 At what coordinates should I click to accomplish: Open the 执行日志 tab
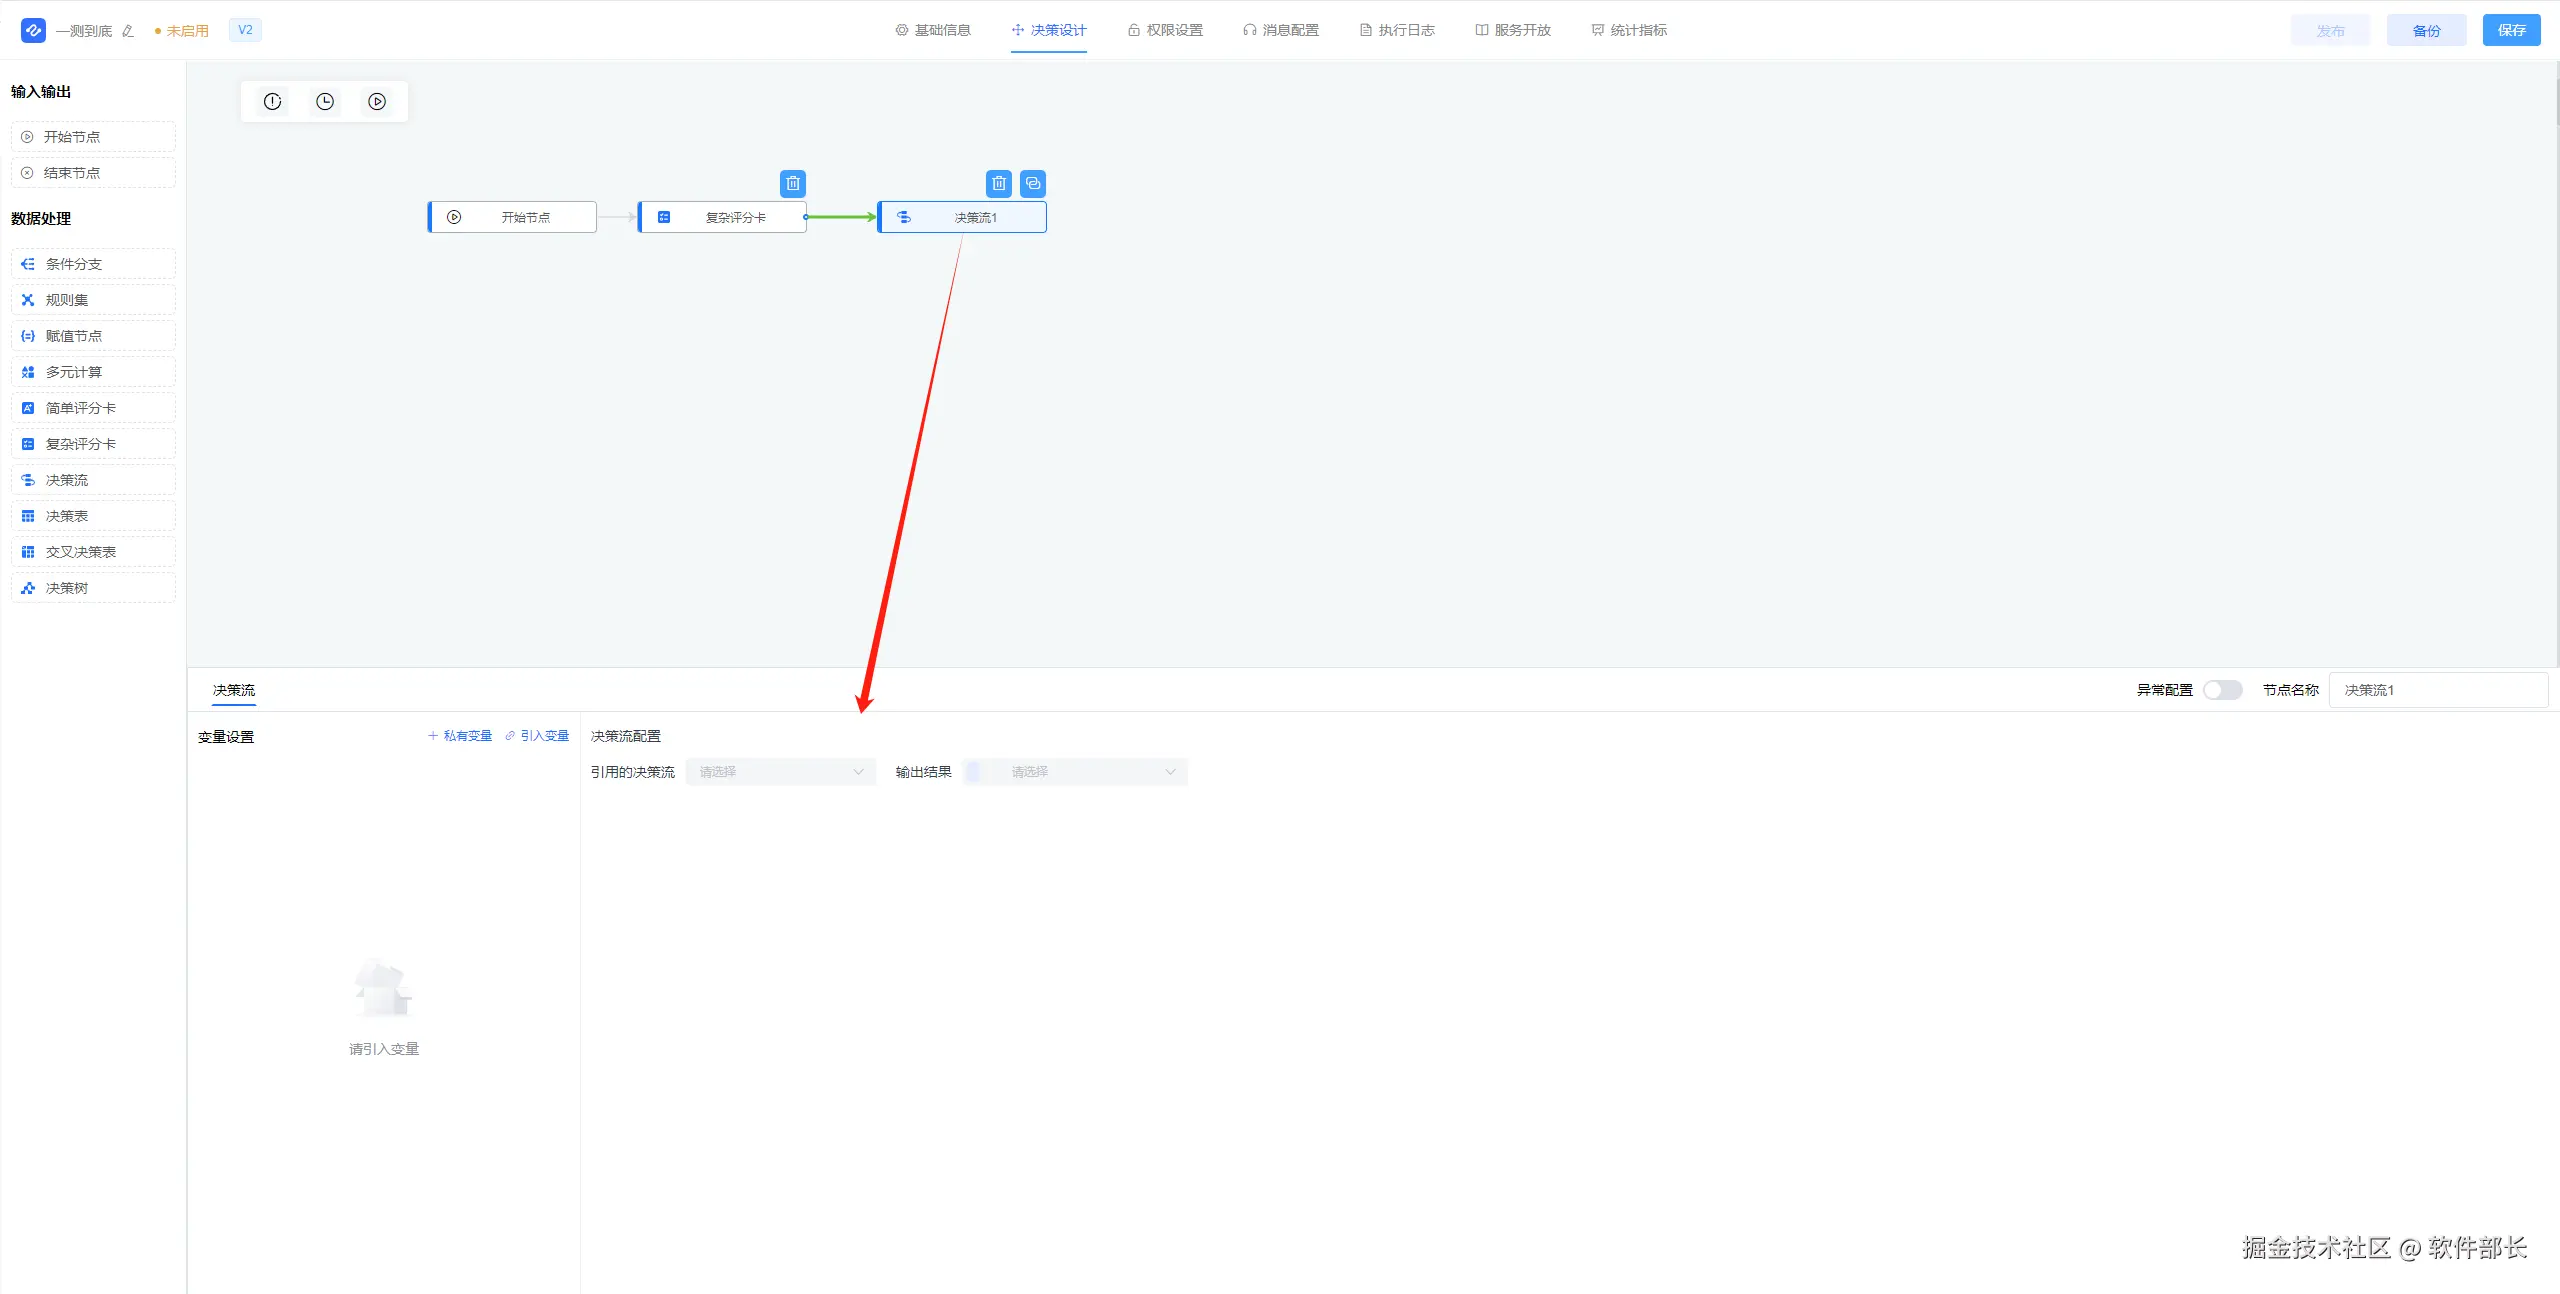coord(1397,30)
